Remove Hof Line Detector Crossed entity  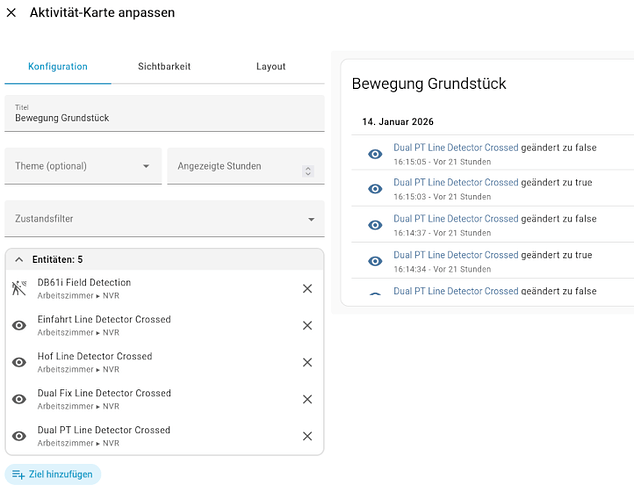point(307,362)
